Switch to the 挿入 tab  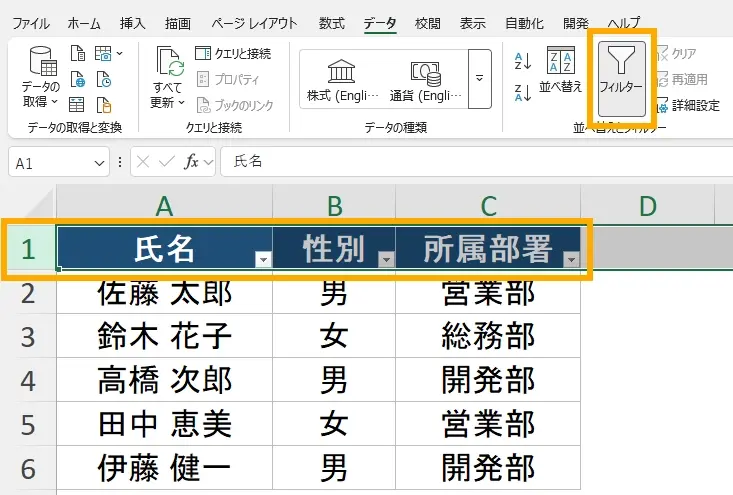point(132,23)
